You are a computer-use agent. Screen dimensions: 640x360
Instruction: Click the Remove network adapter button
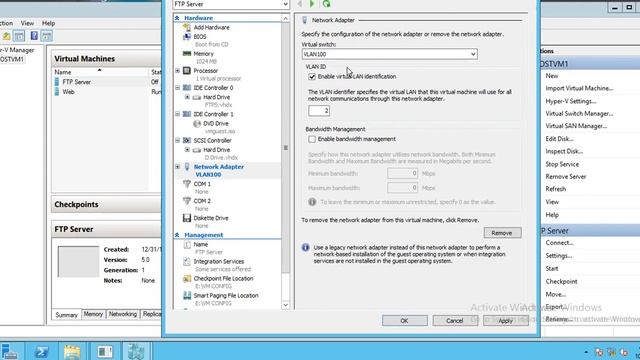(x=502, y=233)
